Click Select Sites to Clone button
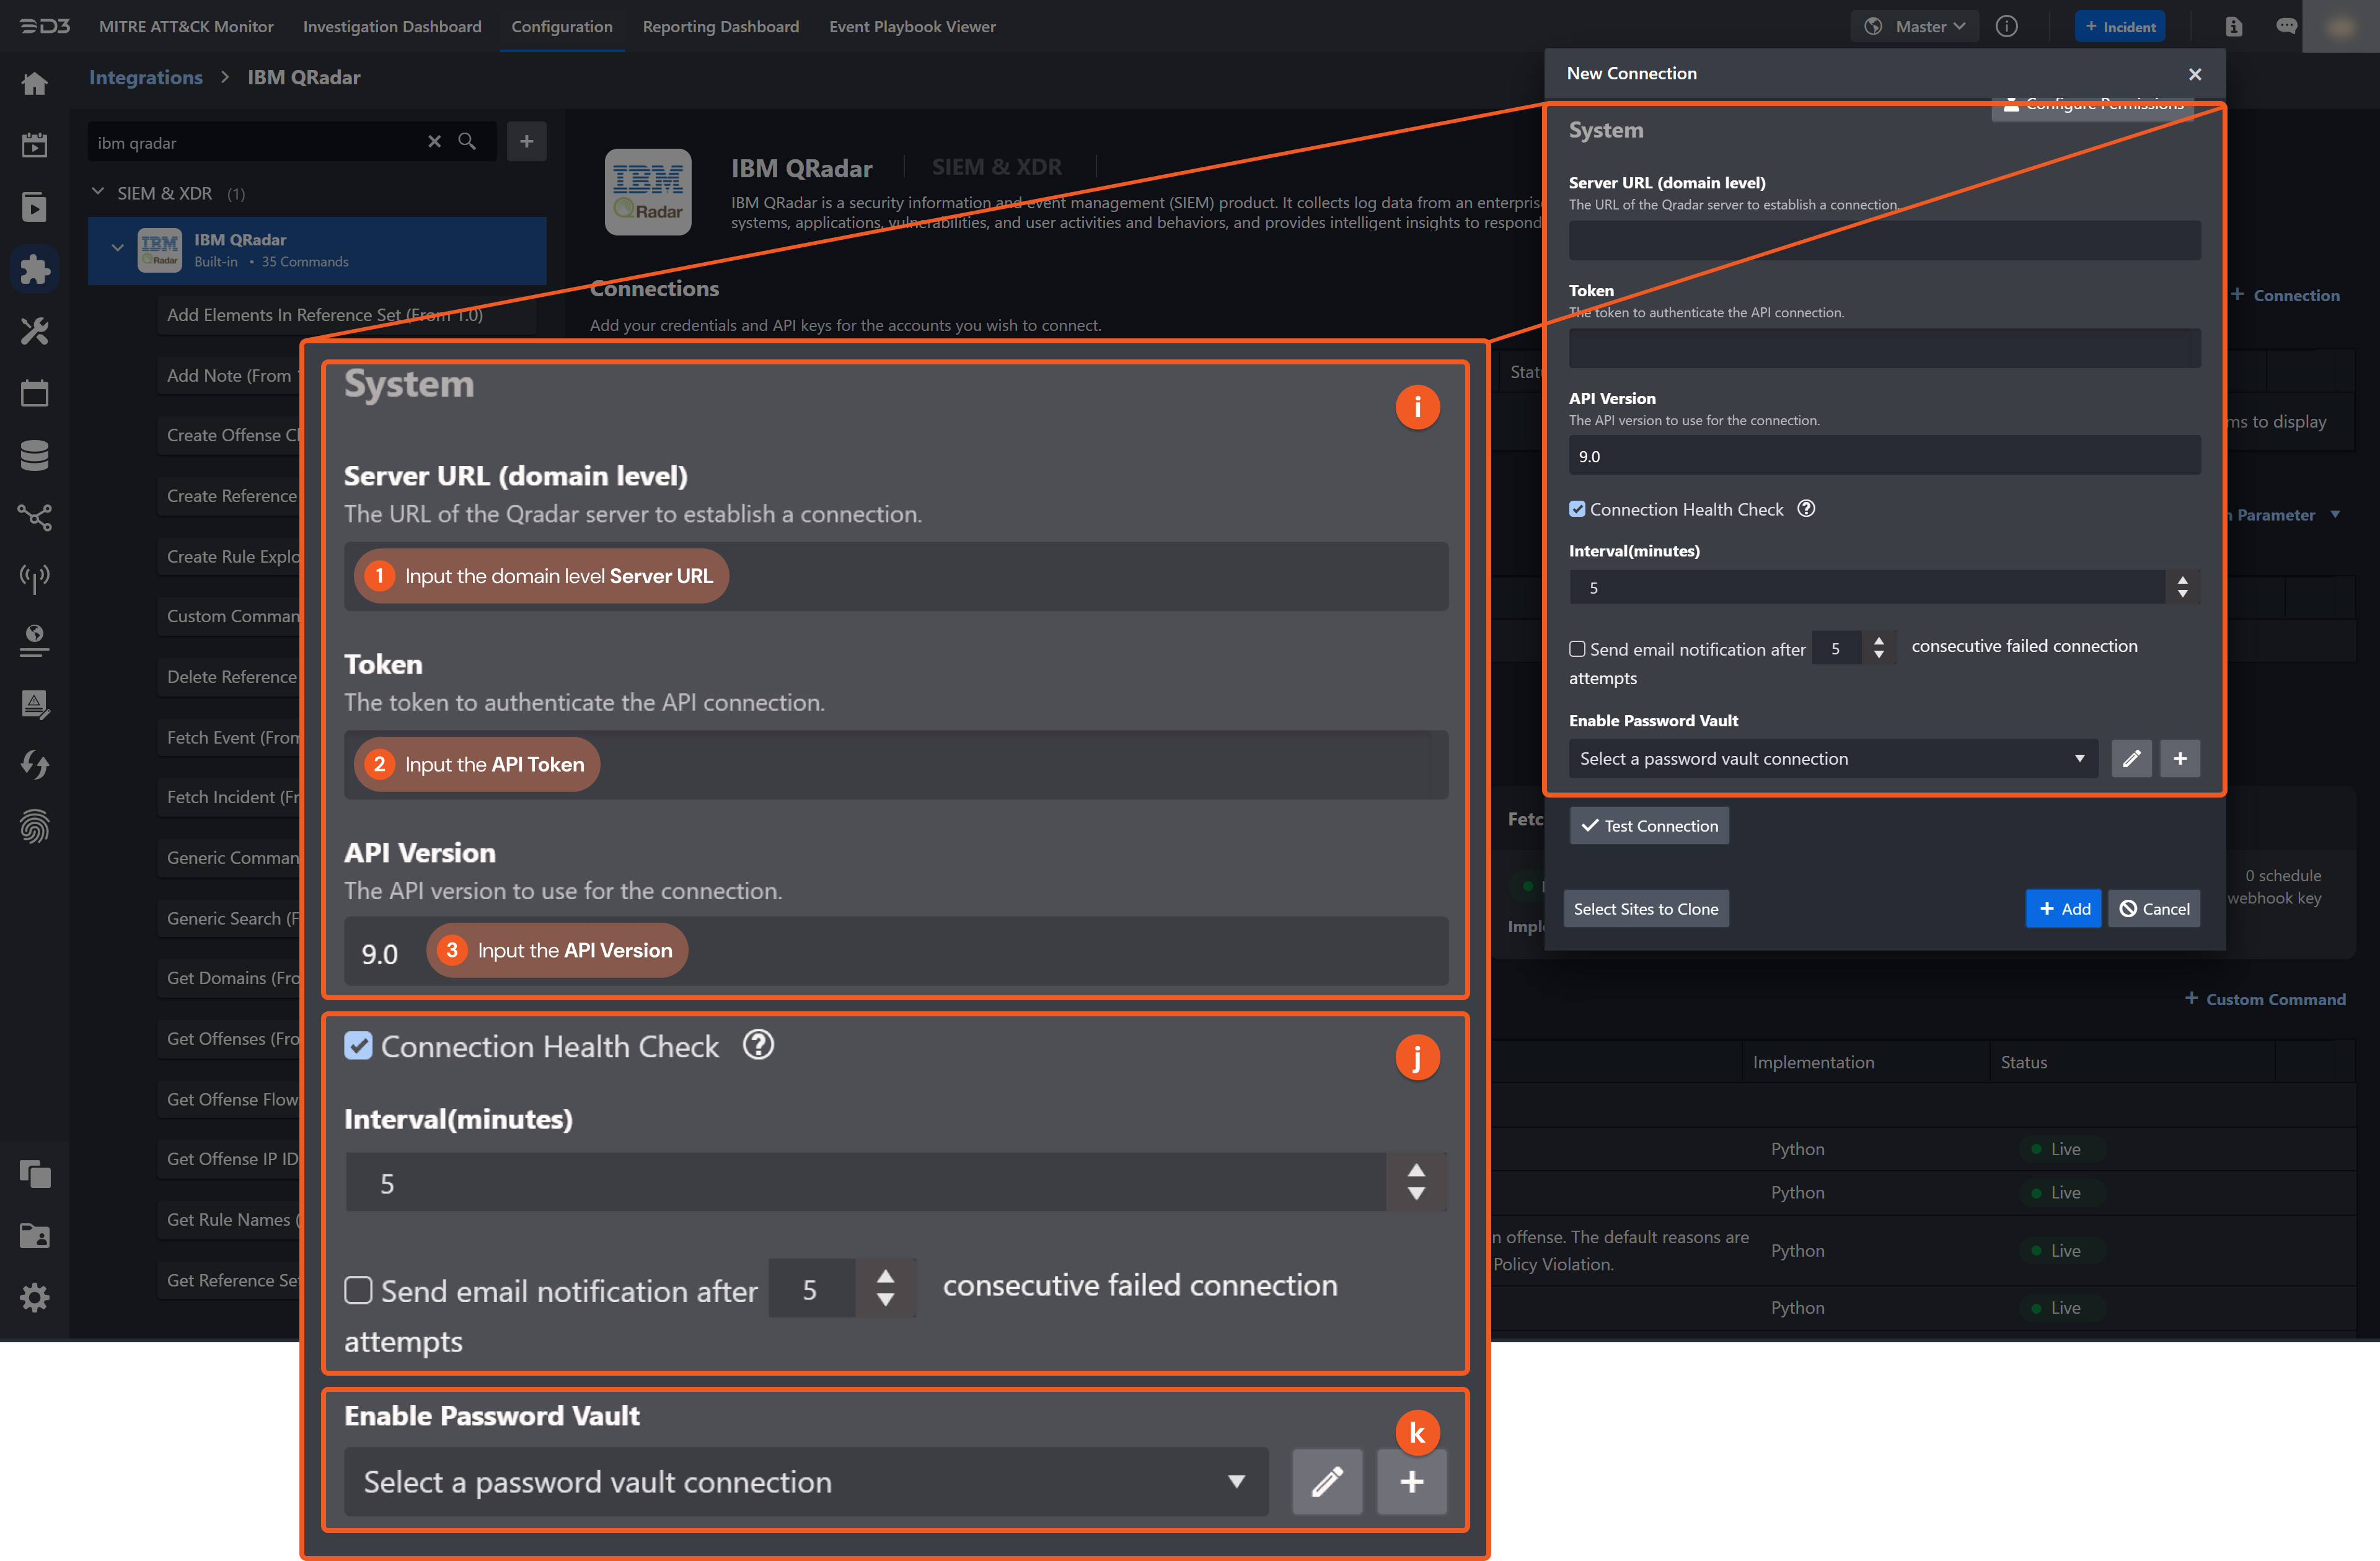The height and width of the screenshot is (1561, 2380). [1646, 908]
